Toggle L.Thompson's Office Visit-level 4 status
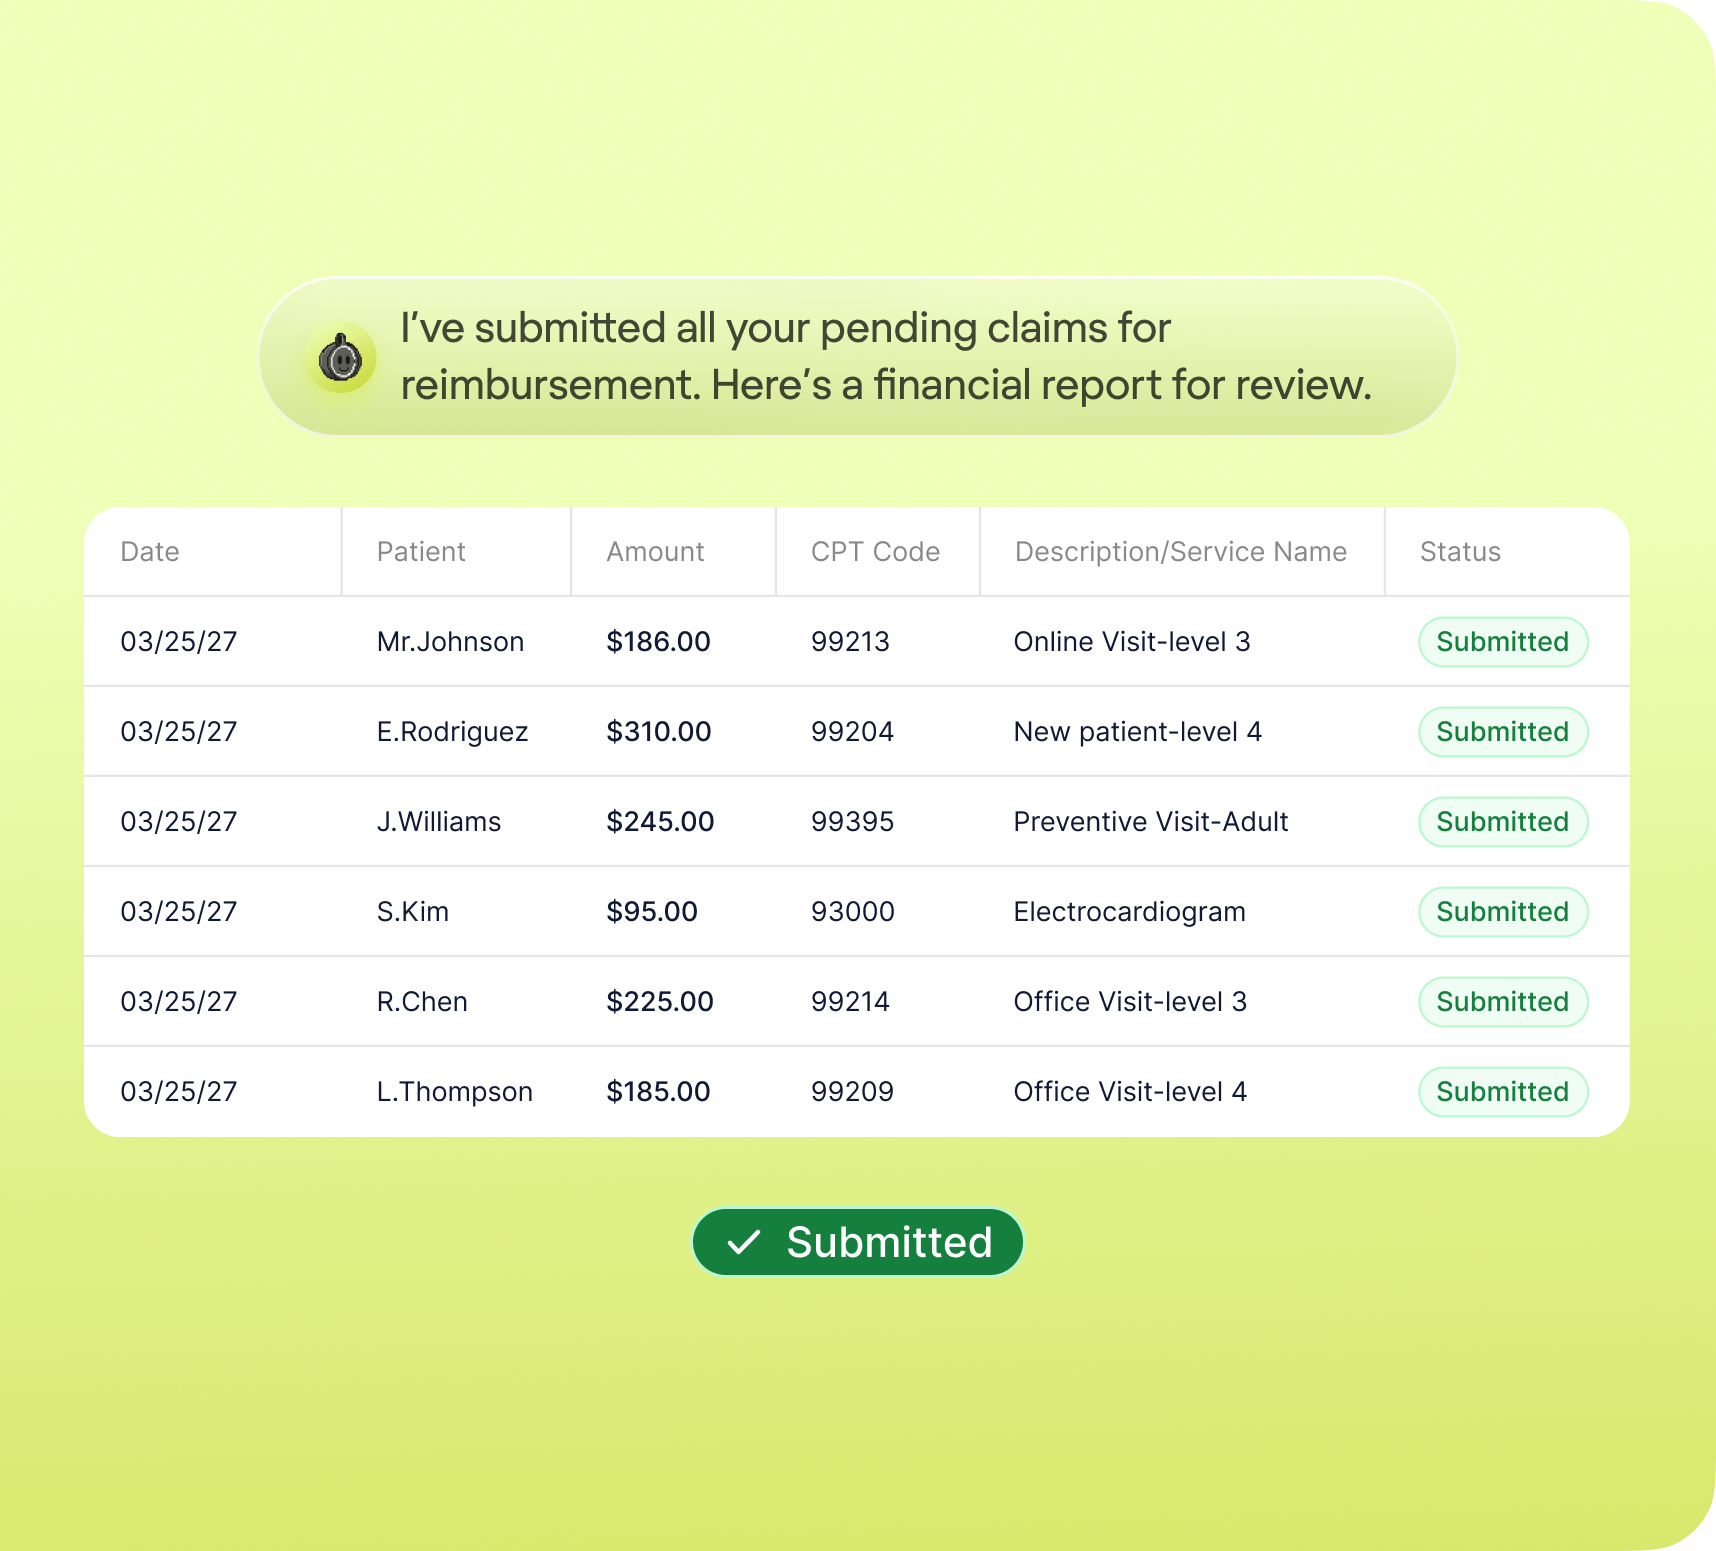1716x1551 pixels. click(x=1502, y=1091)
